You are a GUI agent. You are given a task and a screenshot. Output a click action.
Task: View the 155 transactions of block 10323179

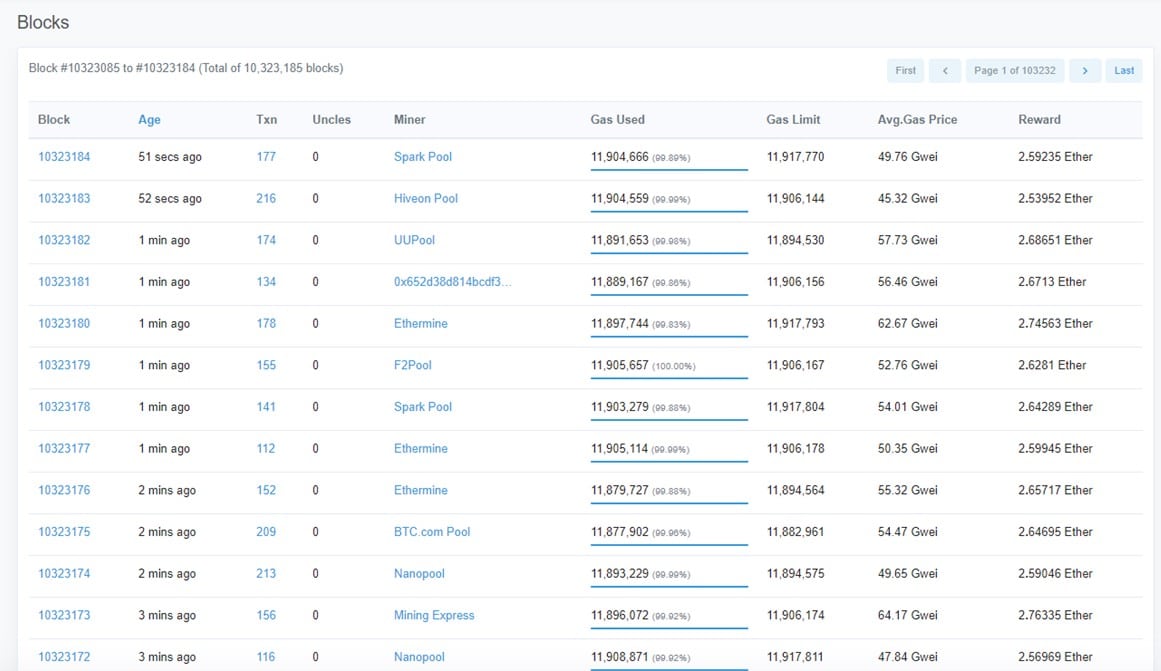(266, 365)
